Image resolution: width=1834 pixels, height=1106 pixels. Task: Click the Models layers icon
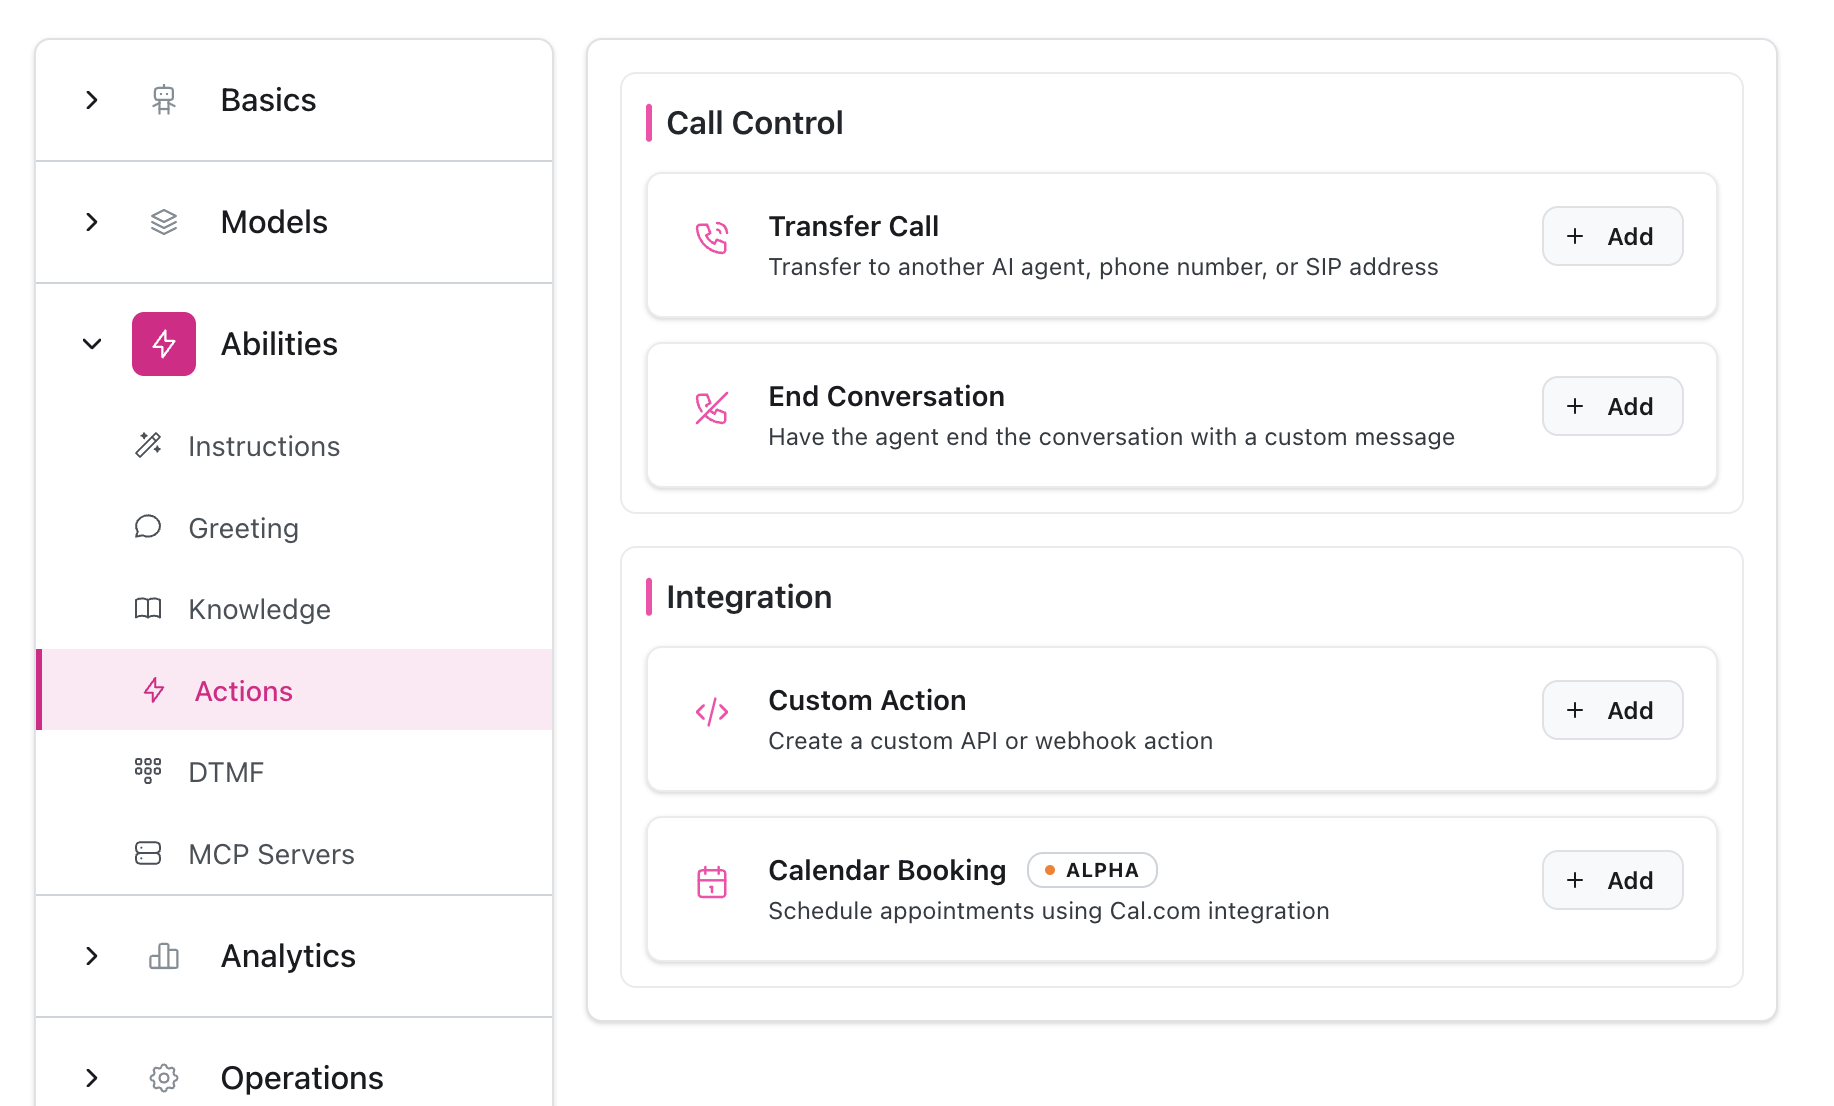coord(164,222)
